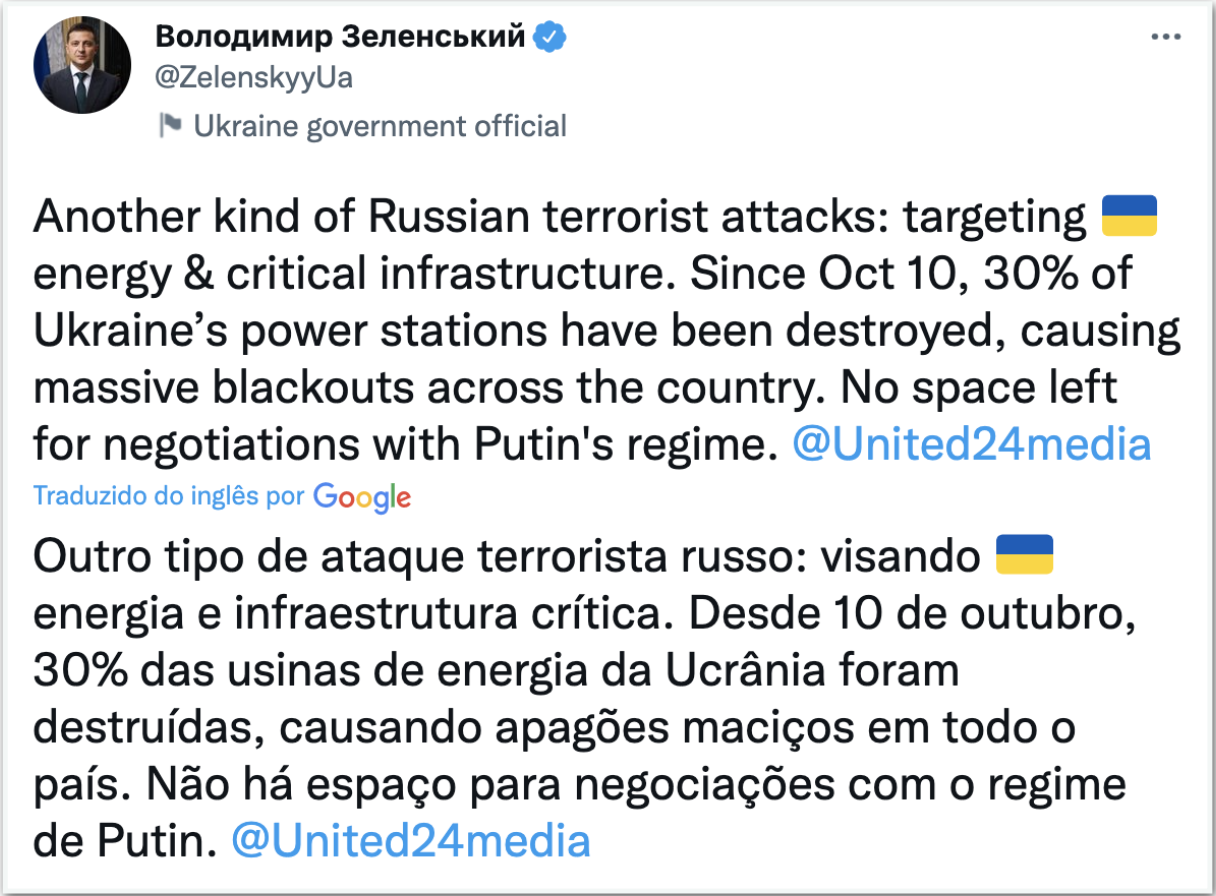Open the @ZelenskyyUa handle link
Image resolution: width=1216 pixels, height=896 pixels.
(x=254, y=78)
